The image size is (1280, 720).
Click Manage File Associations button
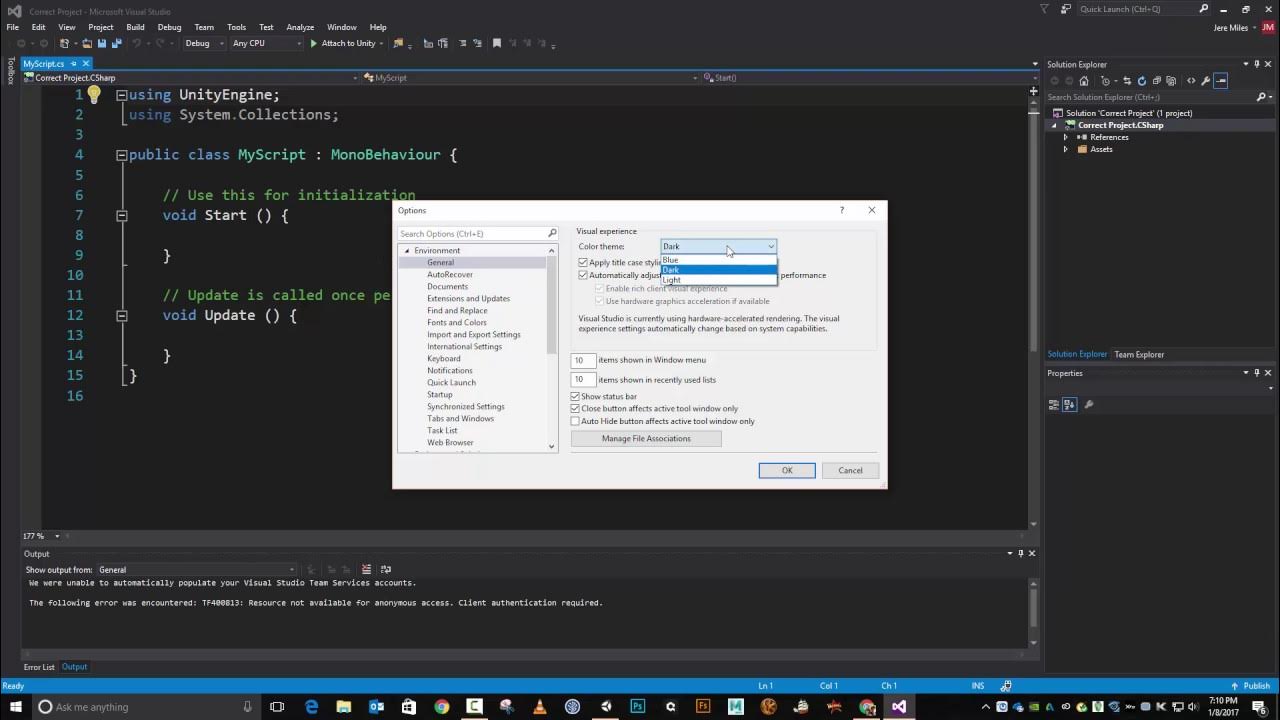coord(646,439)
